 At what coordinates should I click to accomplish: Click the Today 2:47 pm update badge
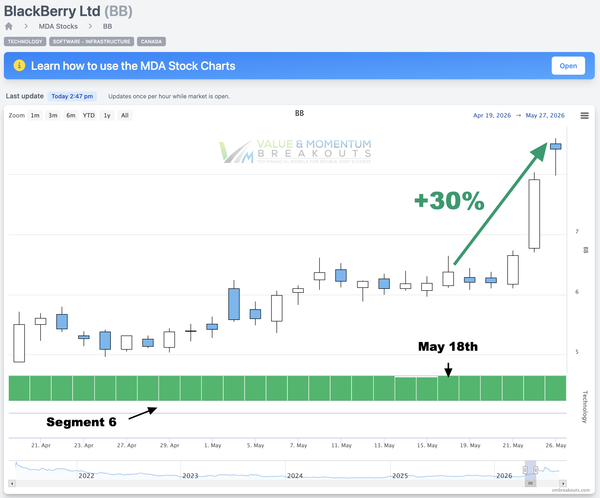point(72,96)
